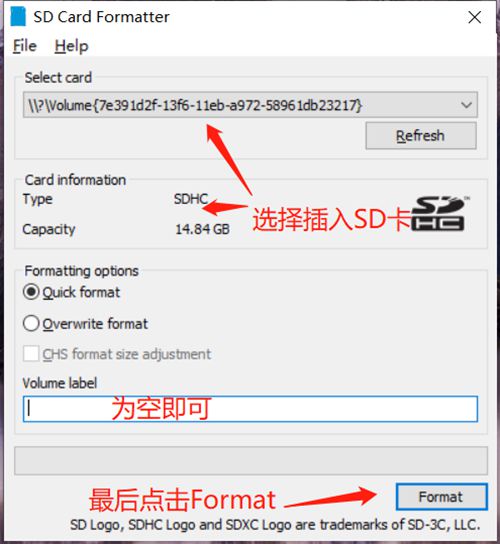Expand the Select card dropdown arrow

(x=466, y=105)
